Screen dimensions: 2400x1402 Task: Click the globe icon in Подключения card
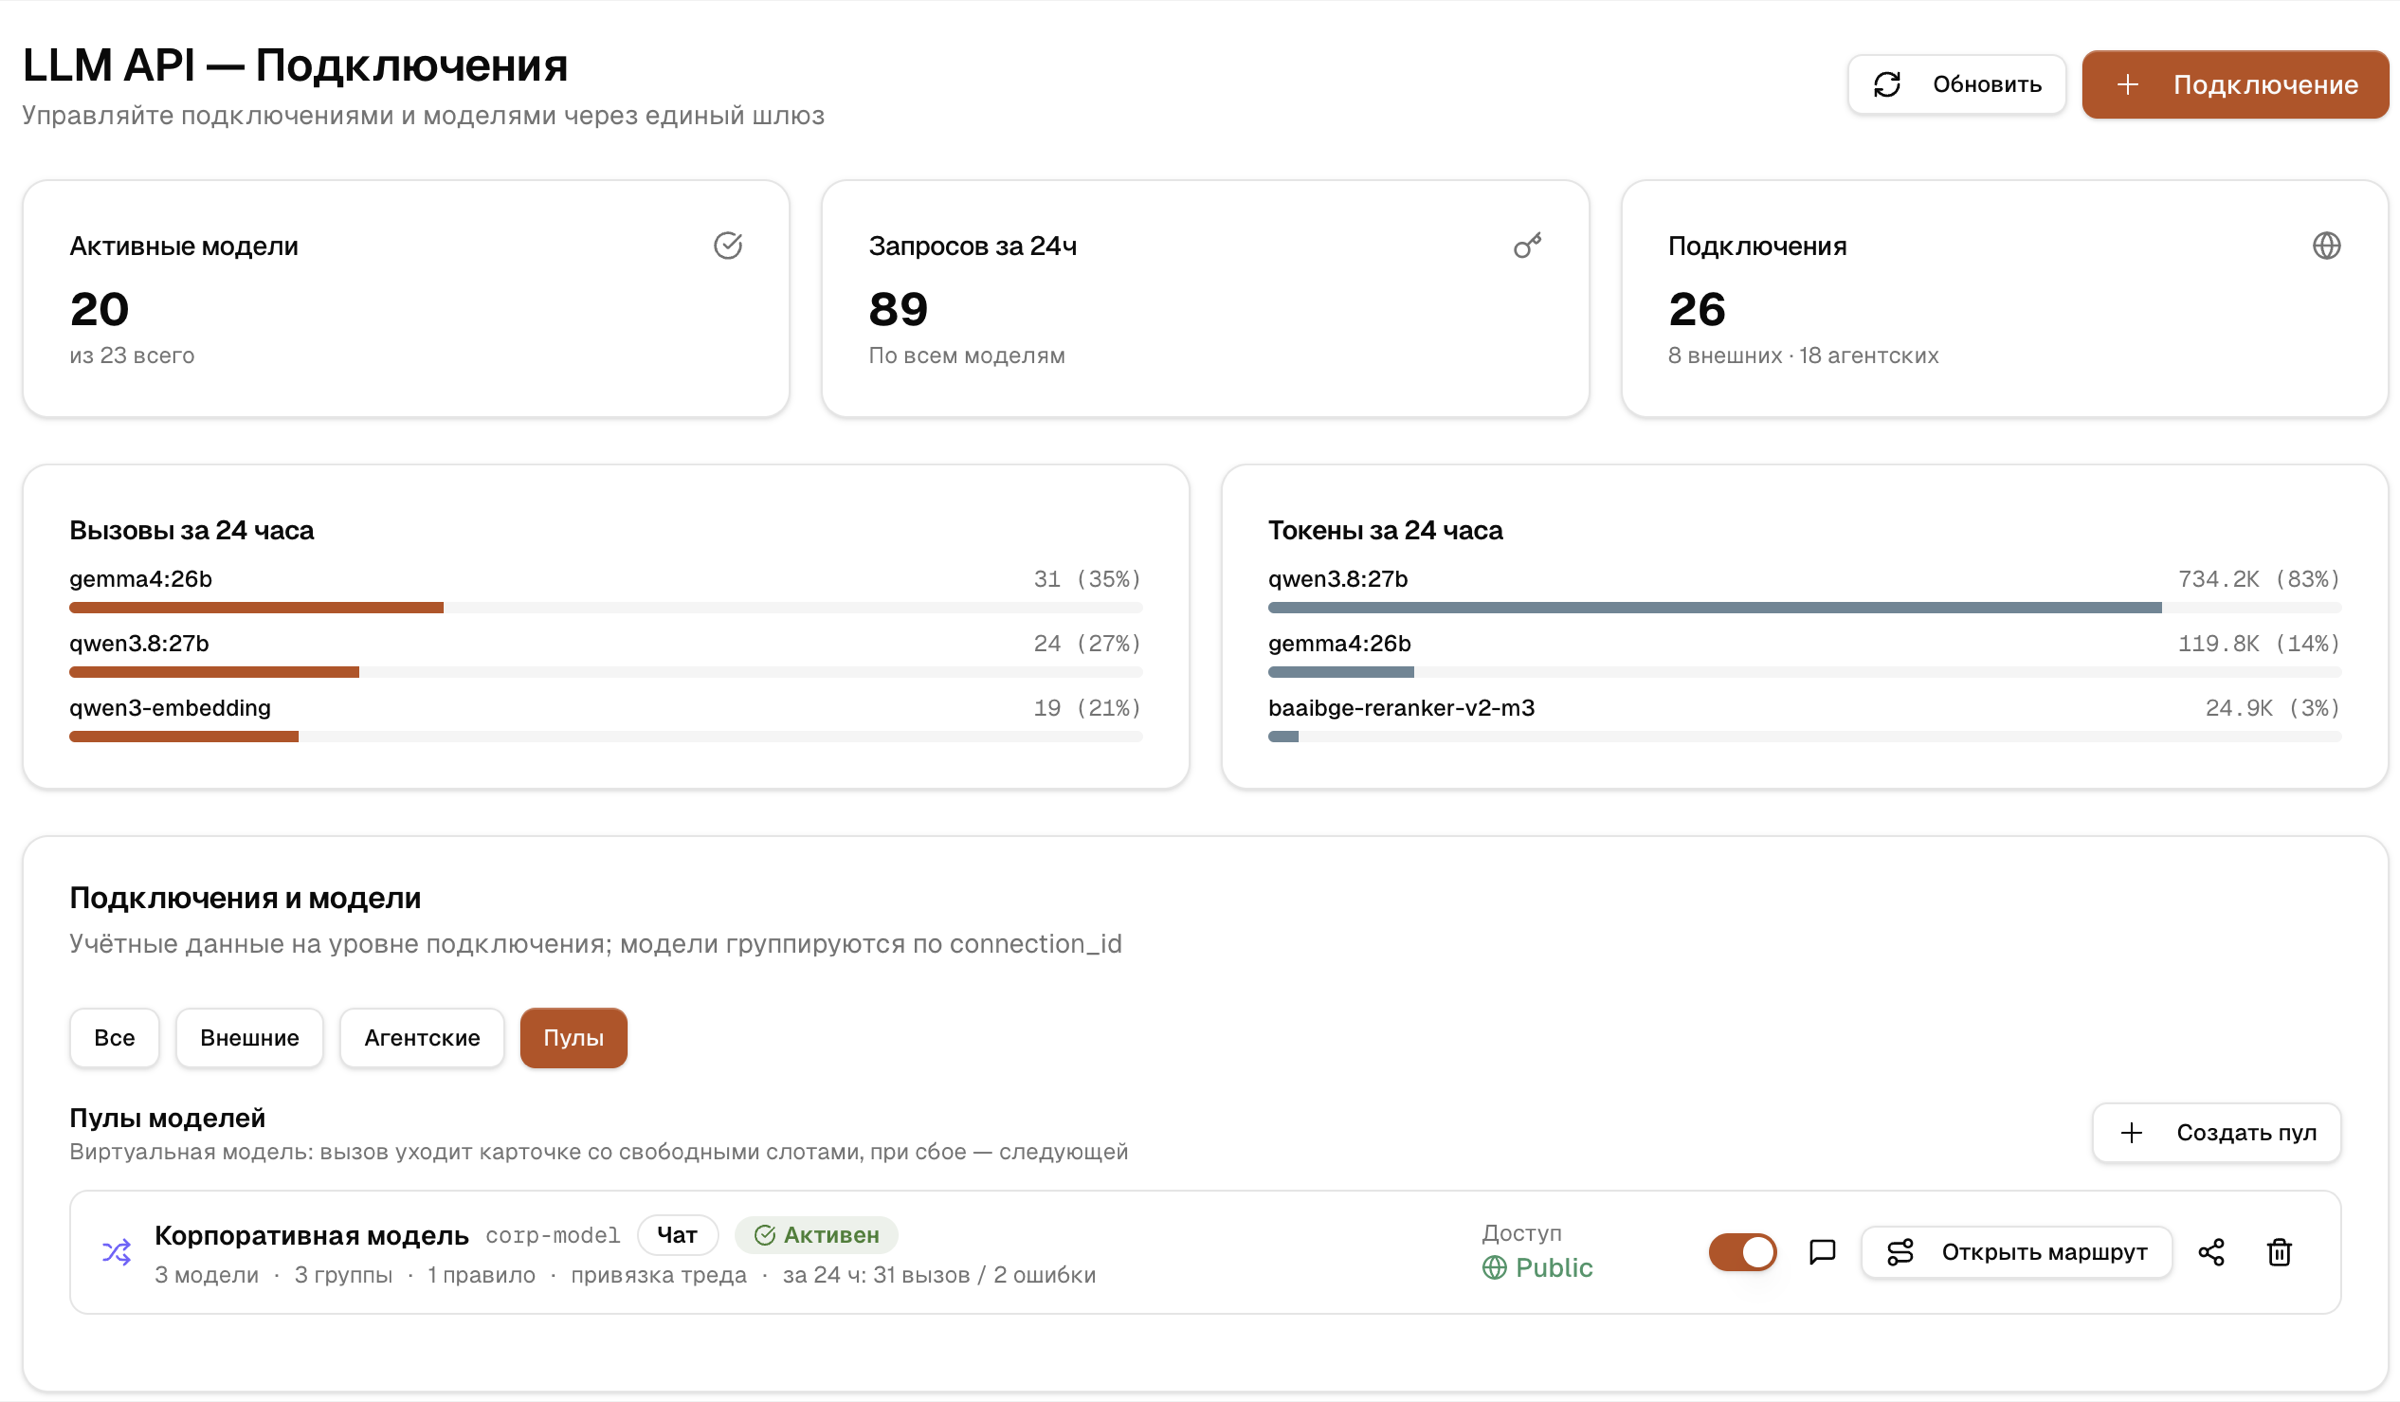coord(2326,246)
